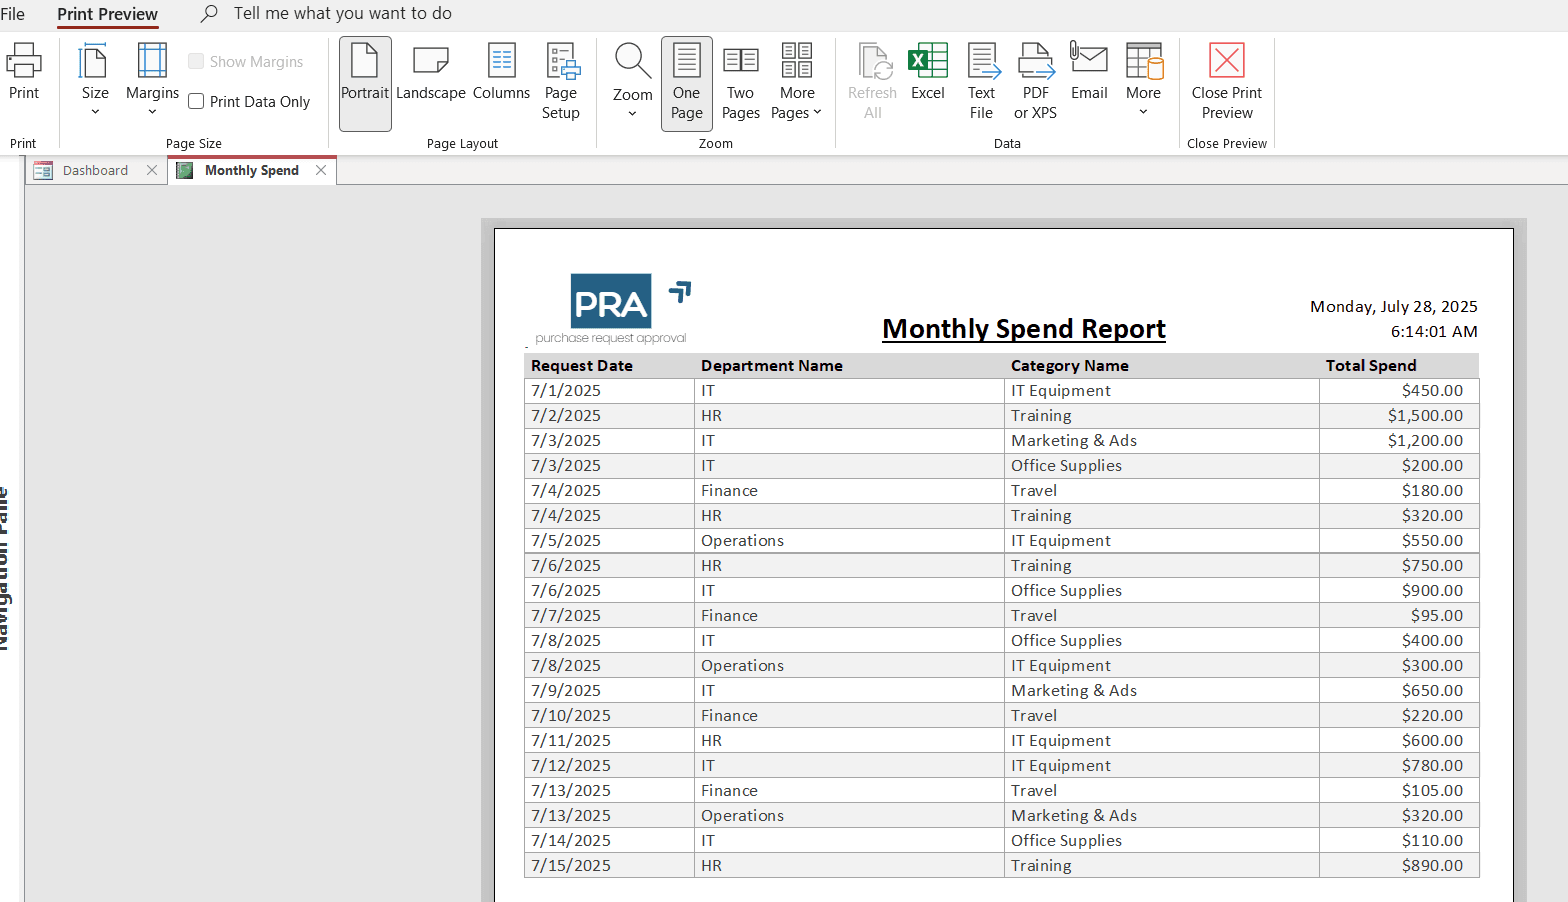
Task: Open the Columns layout settings
Action: tap(501, 72)
